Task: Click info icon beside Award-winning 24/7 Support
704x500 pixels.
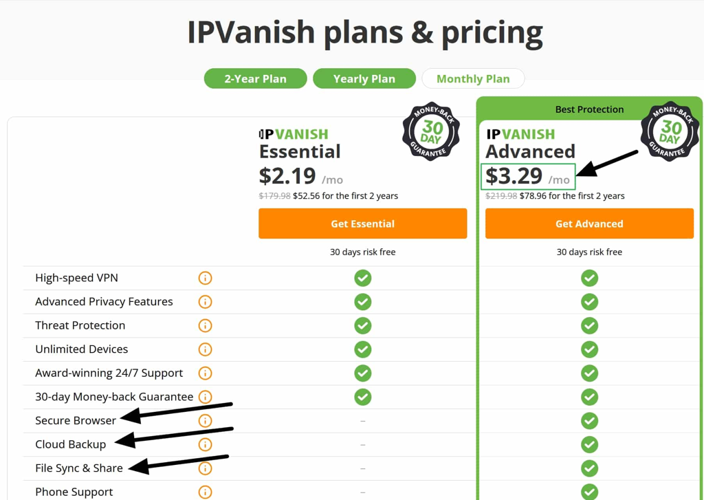Action: pyautogui.click(x=205, y=373)
